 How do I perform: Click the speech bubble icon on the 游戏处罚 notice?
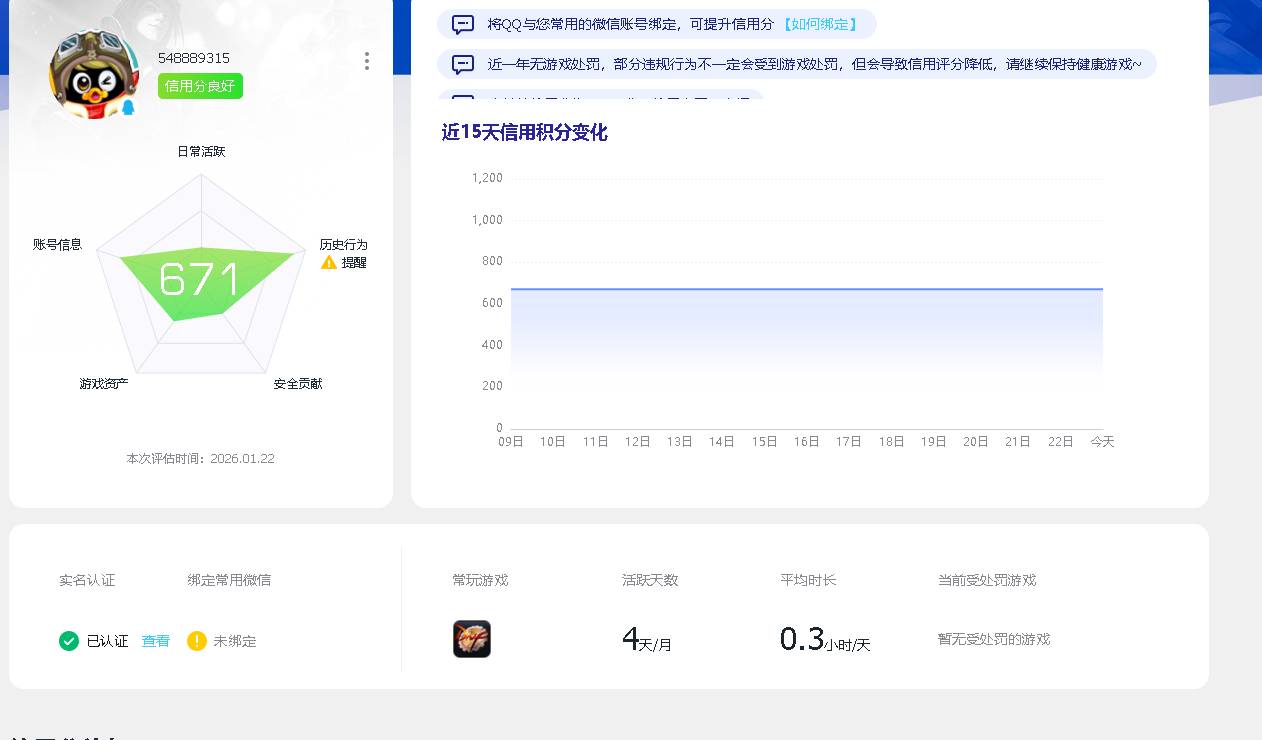tap(462, 63)
